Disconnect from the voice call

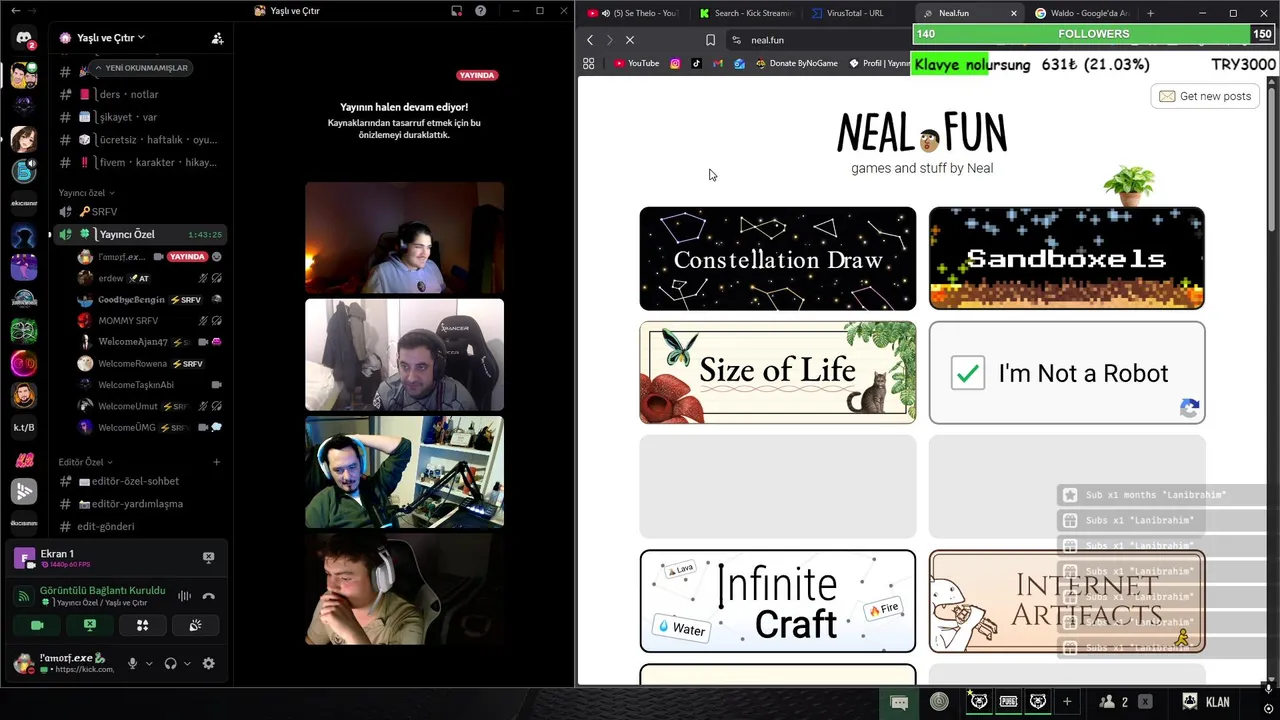(x=208, y=596)
